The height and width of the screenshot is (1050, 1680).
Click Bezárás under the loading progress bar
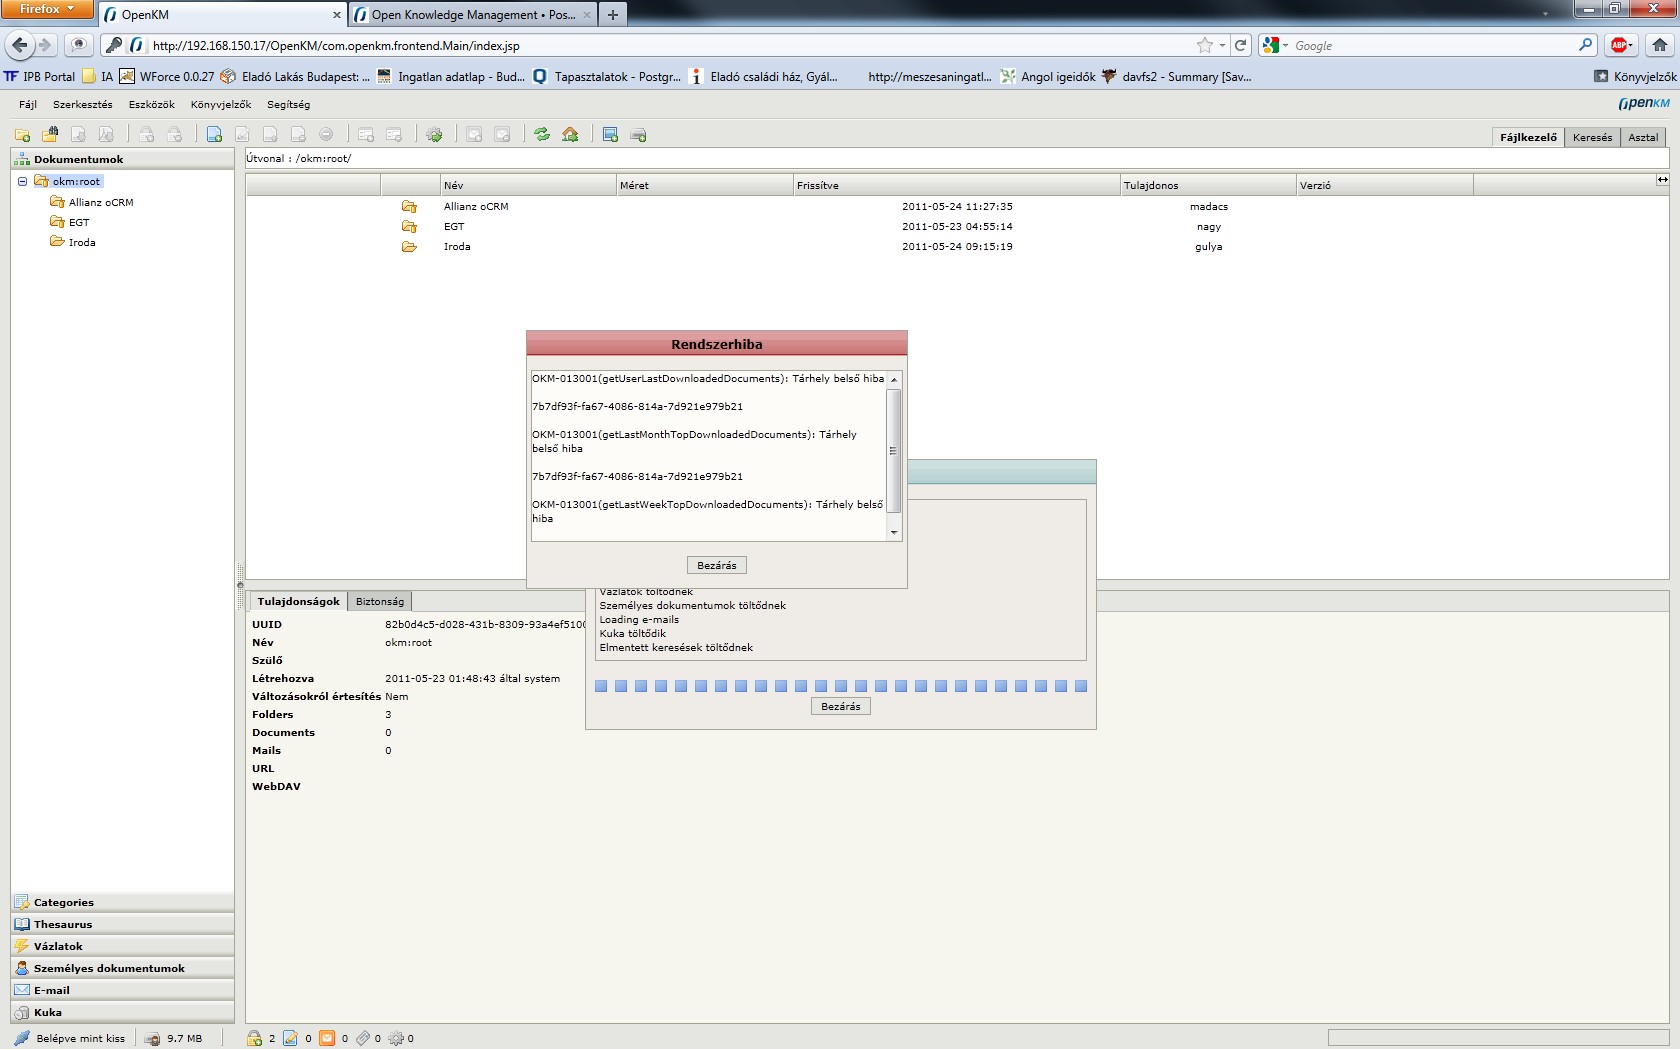840,706
